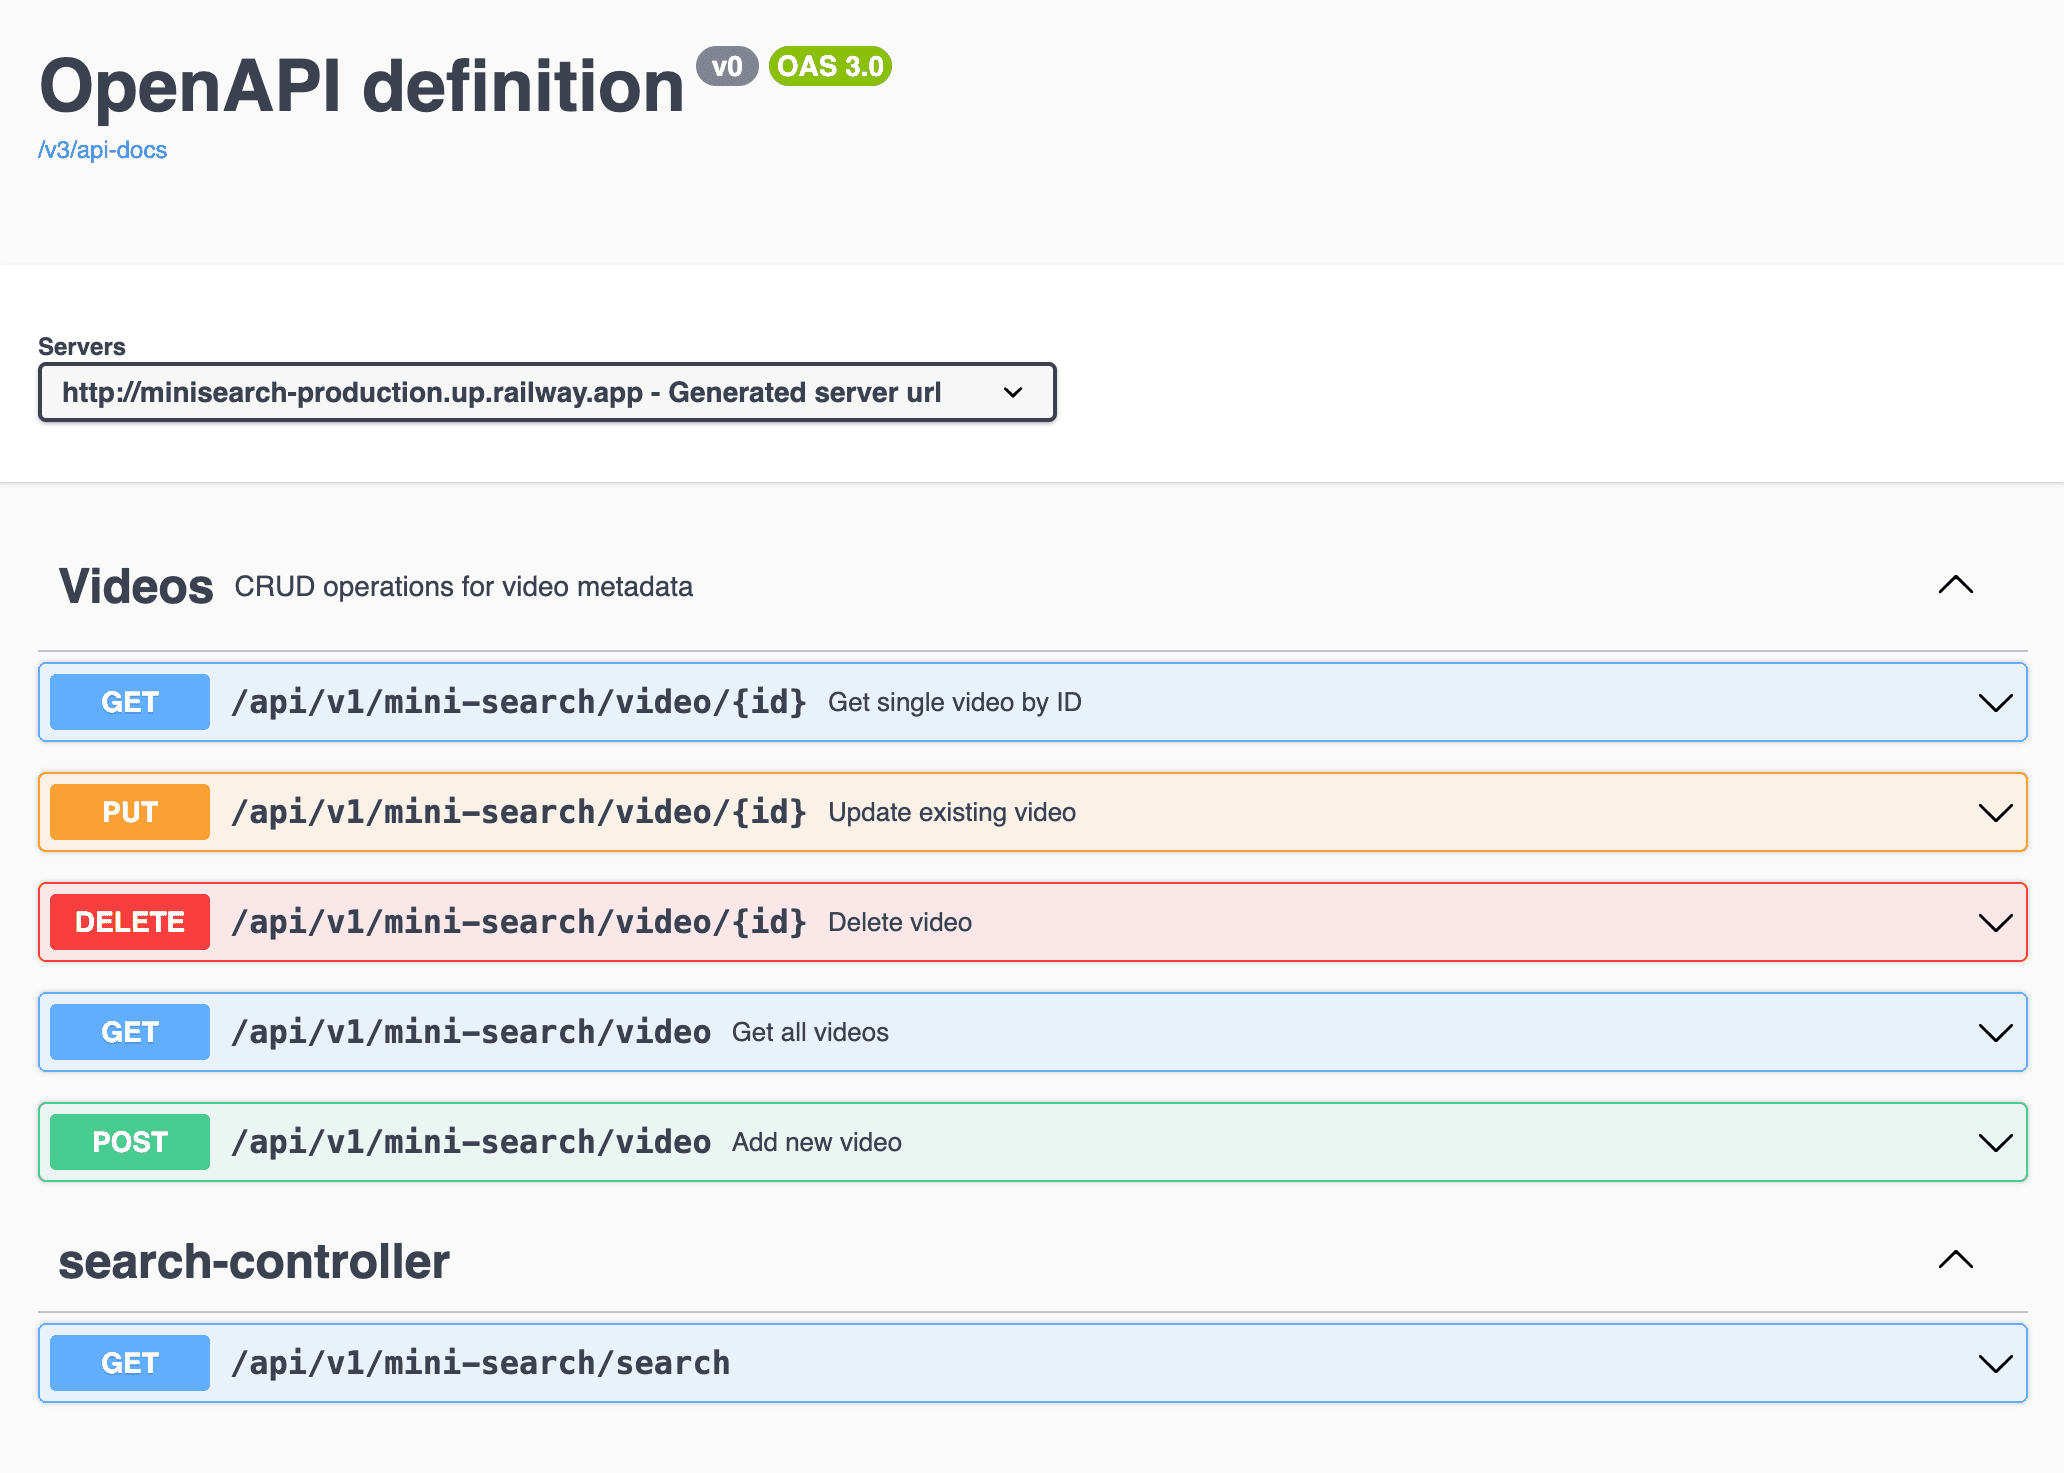Click GET badge of search endpoint

(x=130, y=1363)
